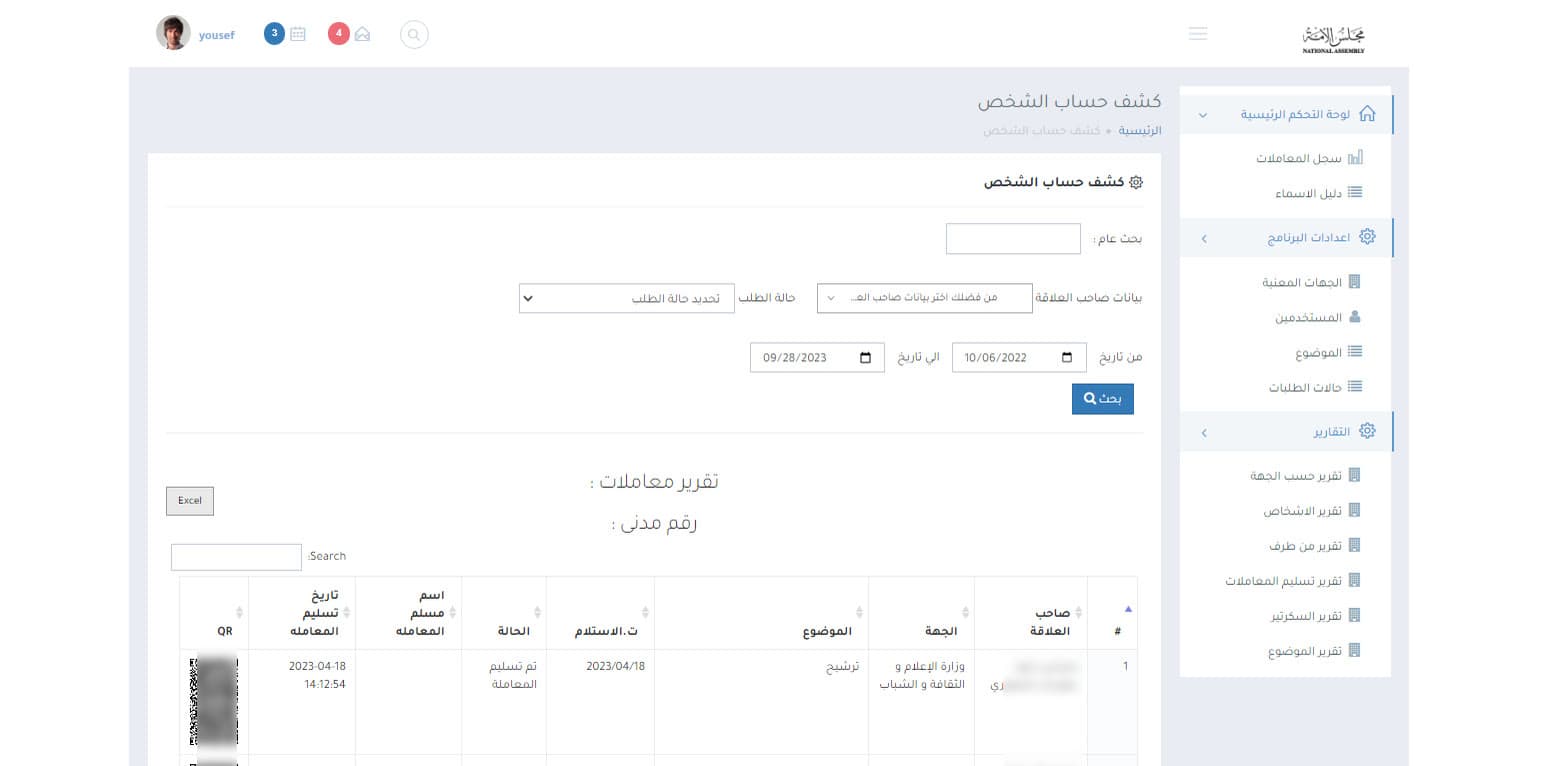Follow the الرئيسية breadcrumb link
1568x766 pixels.
[1139, 131]
